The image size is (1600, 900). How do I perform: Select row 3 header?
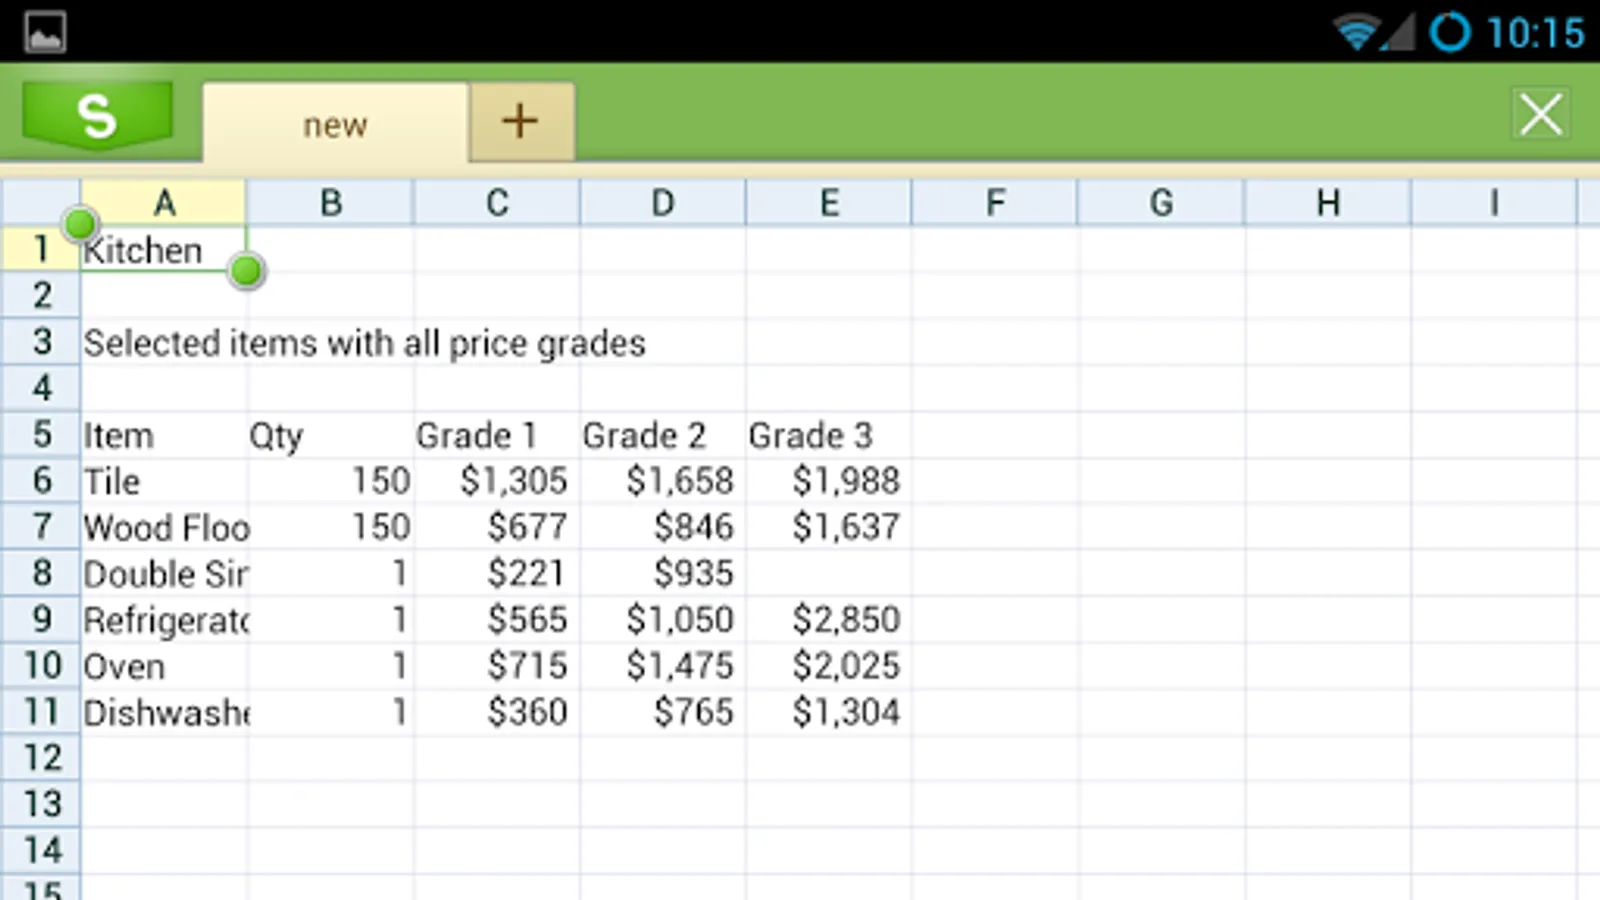coord(41,342)
